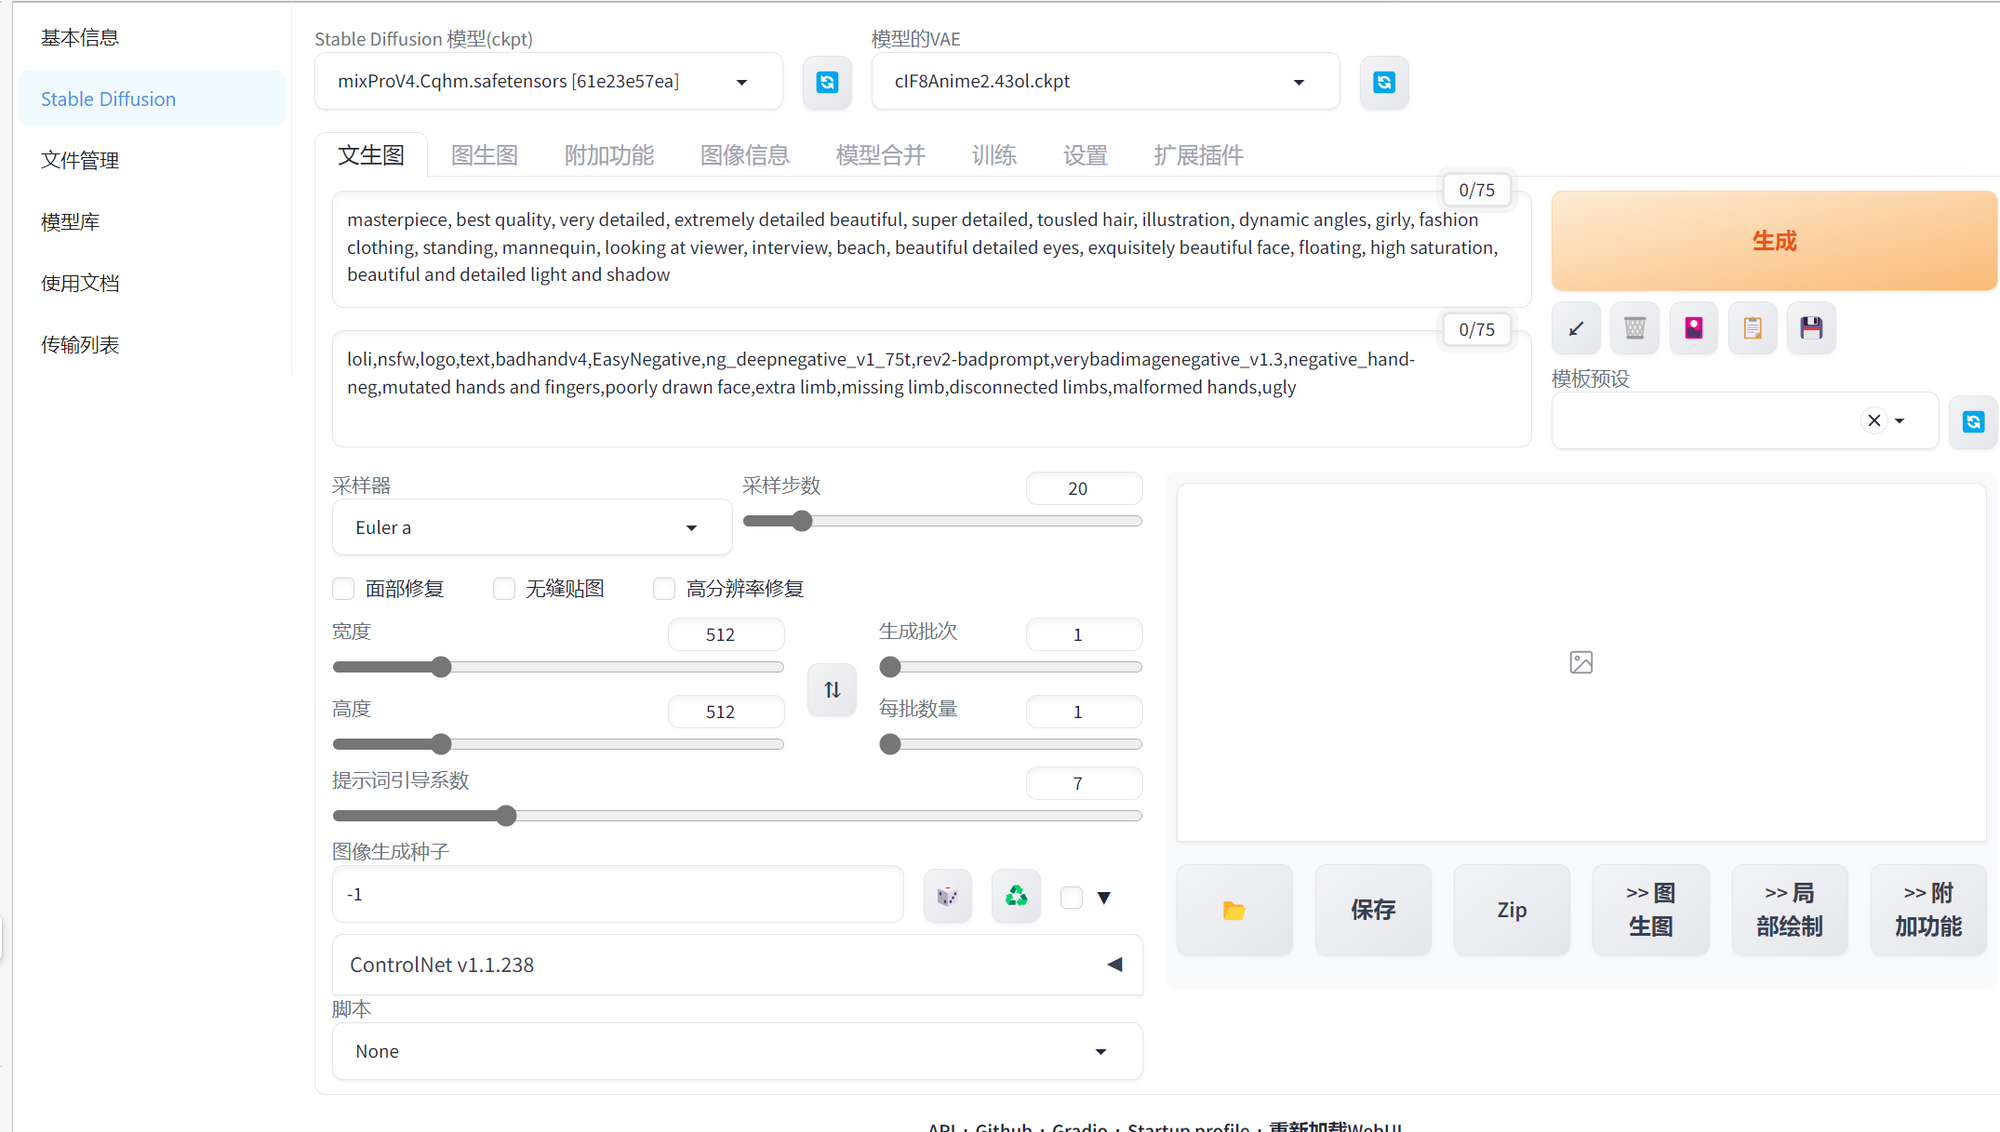
Task: Switch to the 图生图 tab
Action: click(484, 155)
